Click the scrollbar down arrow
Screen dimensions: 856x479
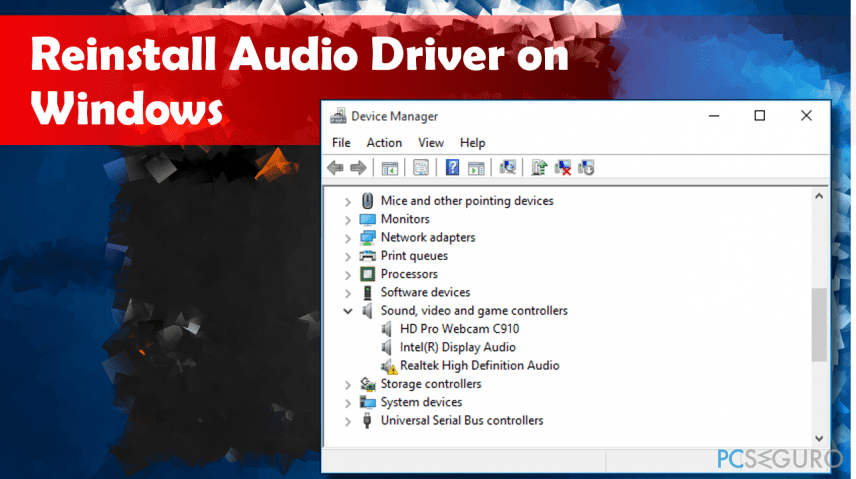point(819,439)
